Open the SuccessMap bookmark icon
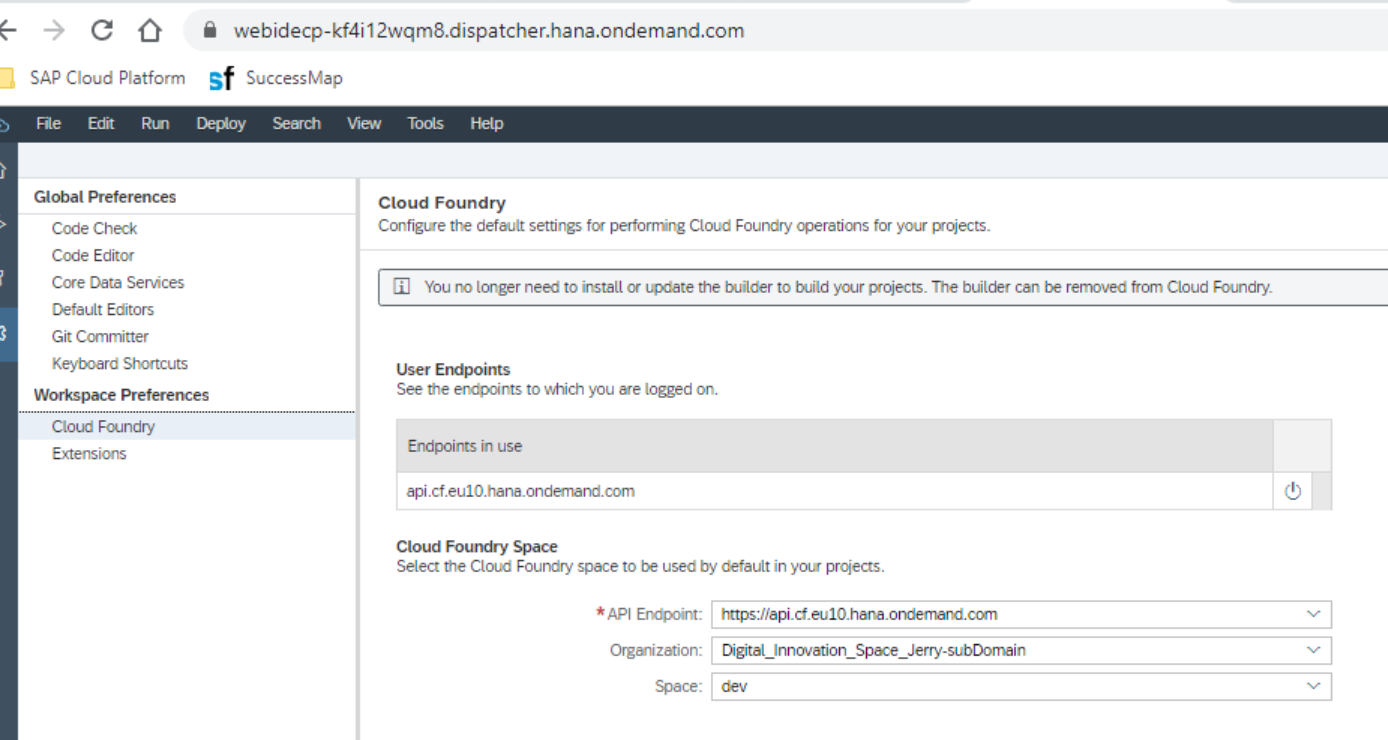1388x740 pixels. tap(221, 79)
